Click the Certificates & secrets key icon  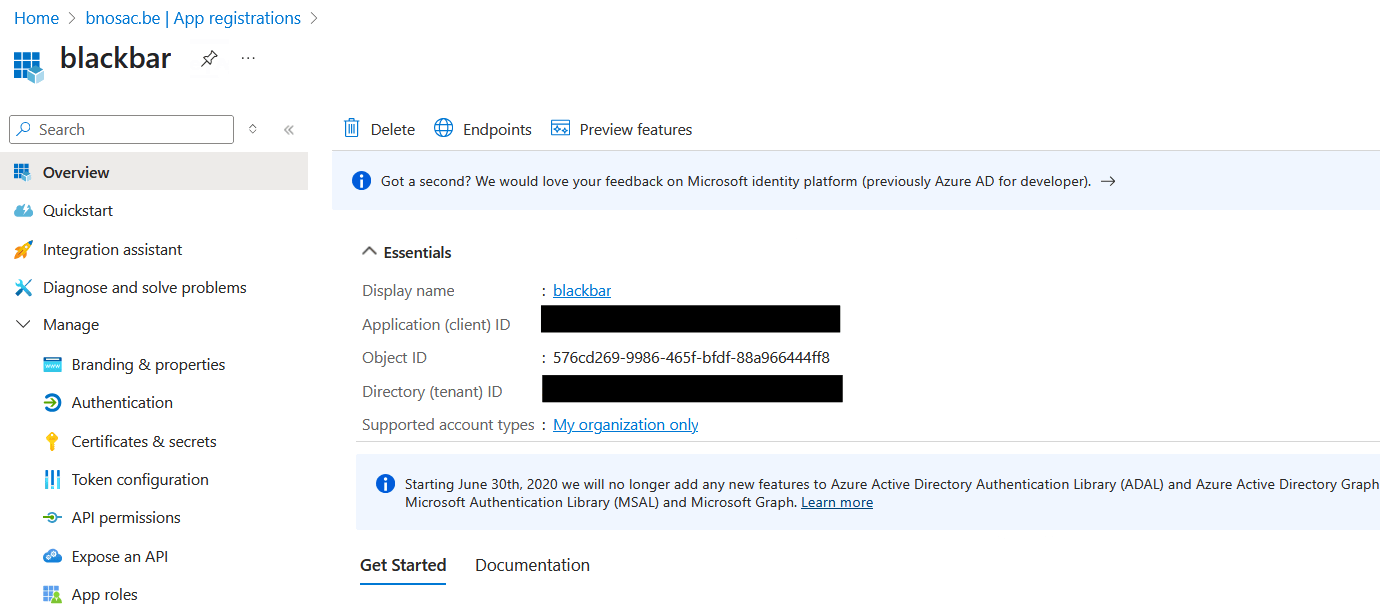coord(52,441)
